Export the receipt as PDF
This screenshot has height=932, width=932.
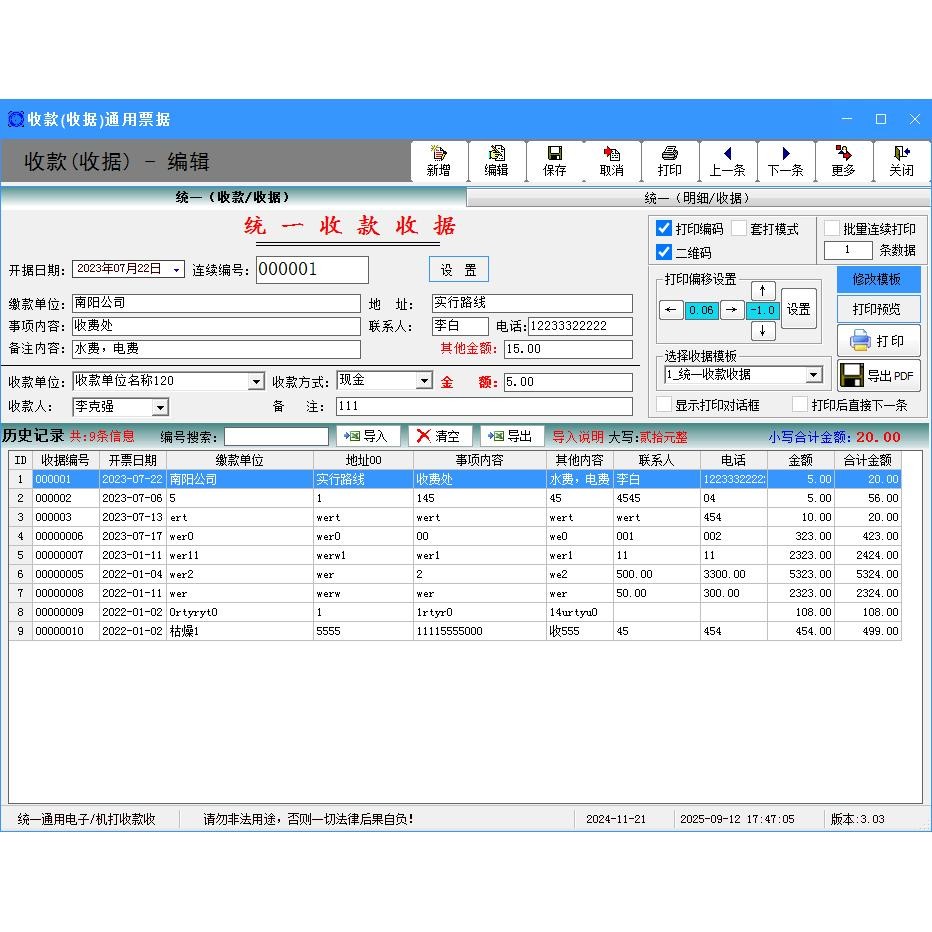point(880,375)
